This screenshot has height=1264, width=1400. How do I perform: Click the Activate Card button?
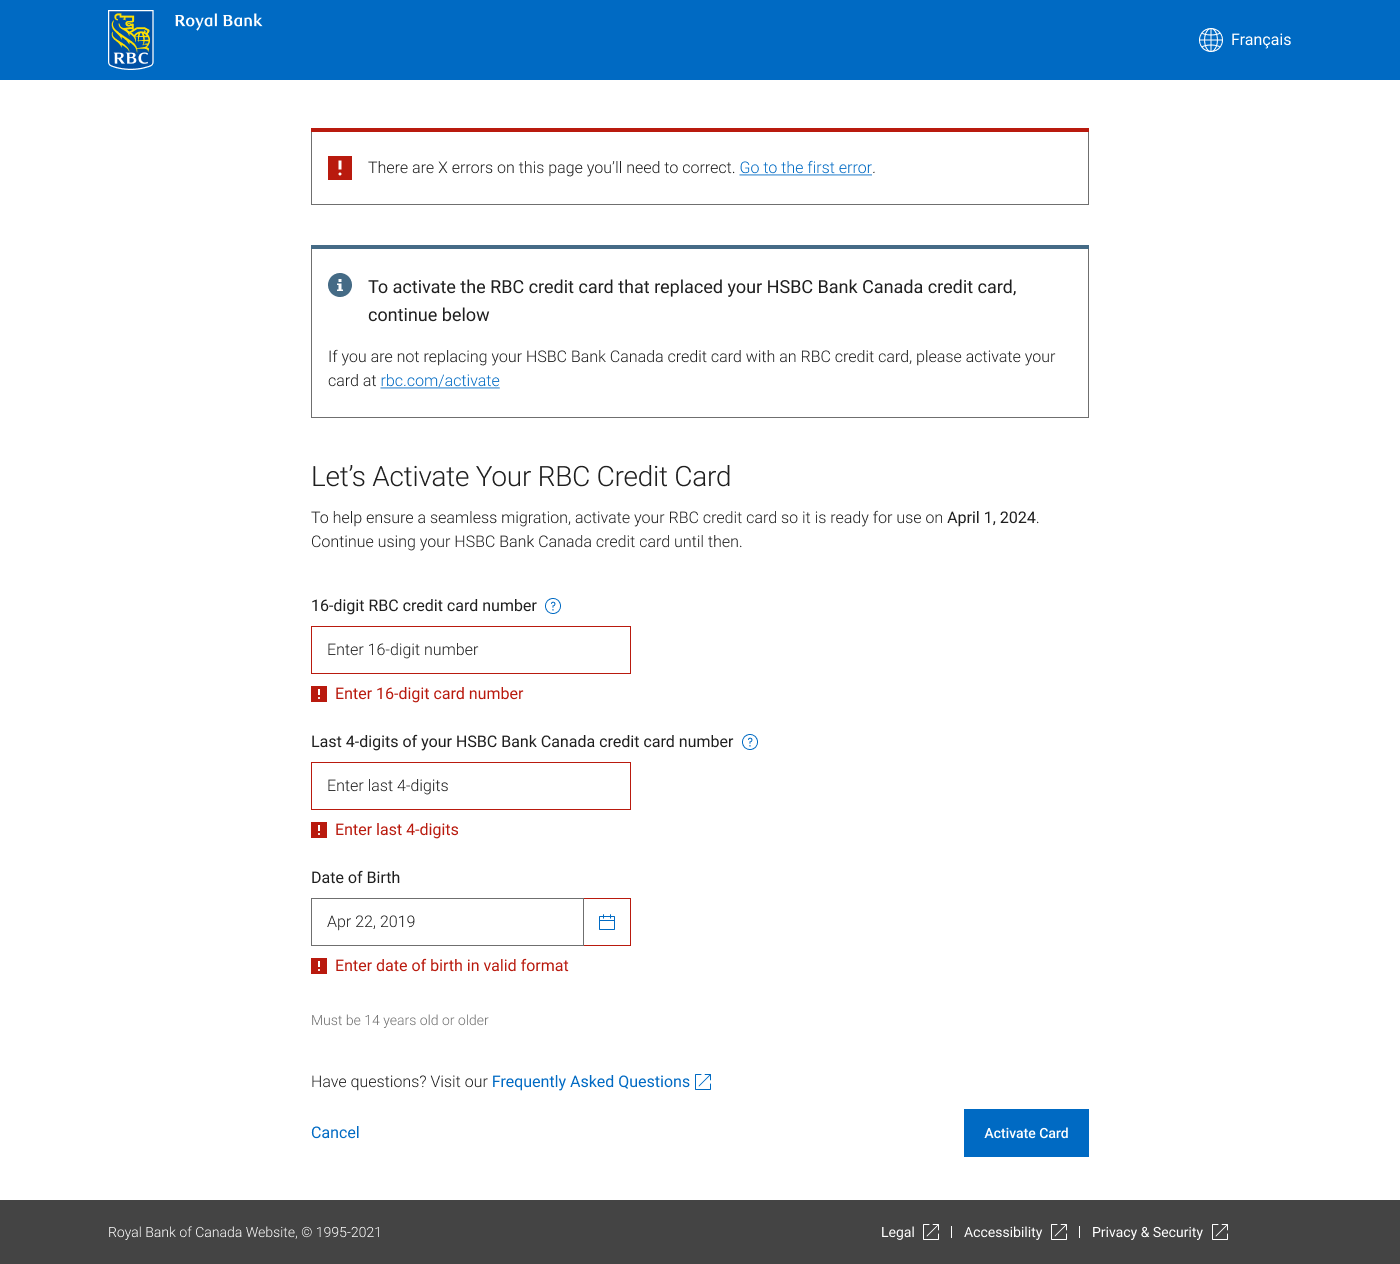[x=1026, y=1133]
